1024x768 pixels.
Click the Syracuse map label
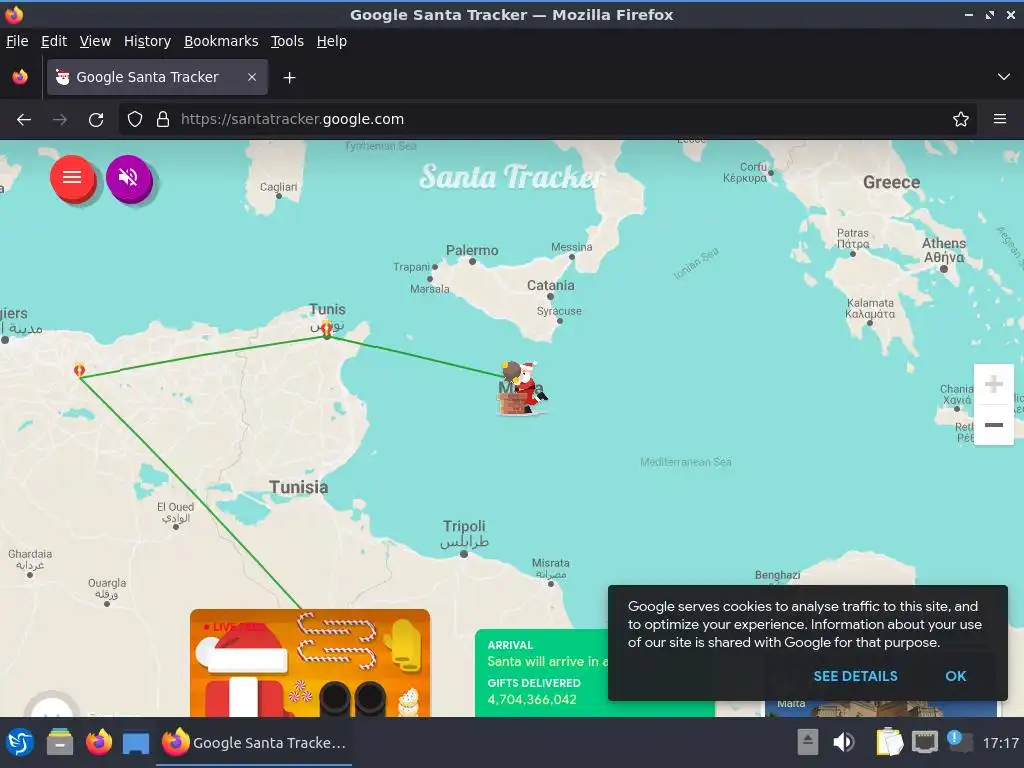coord(559,311)
